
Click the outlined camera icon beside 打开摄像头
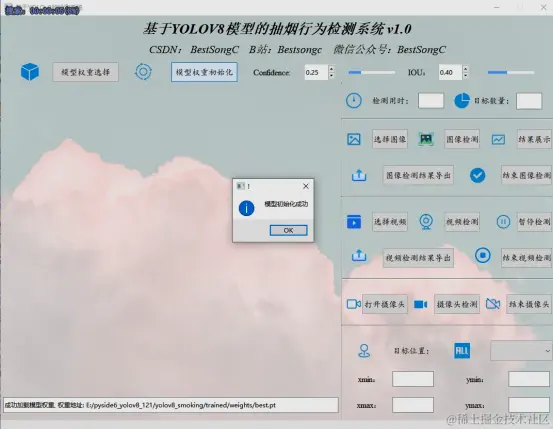pyautogui.click(x=353, y=304)
